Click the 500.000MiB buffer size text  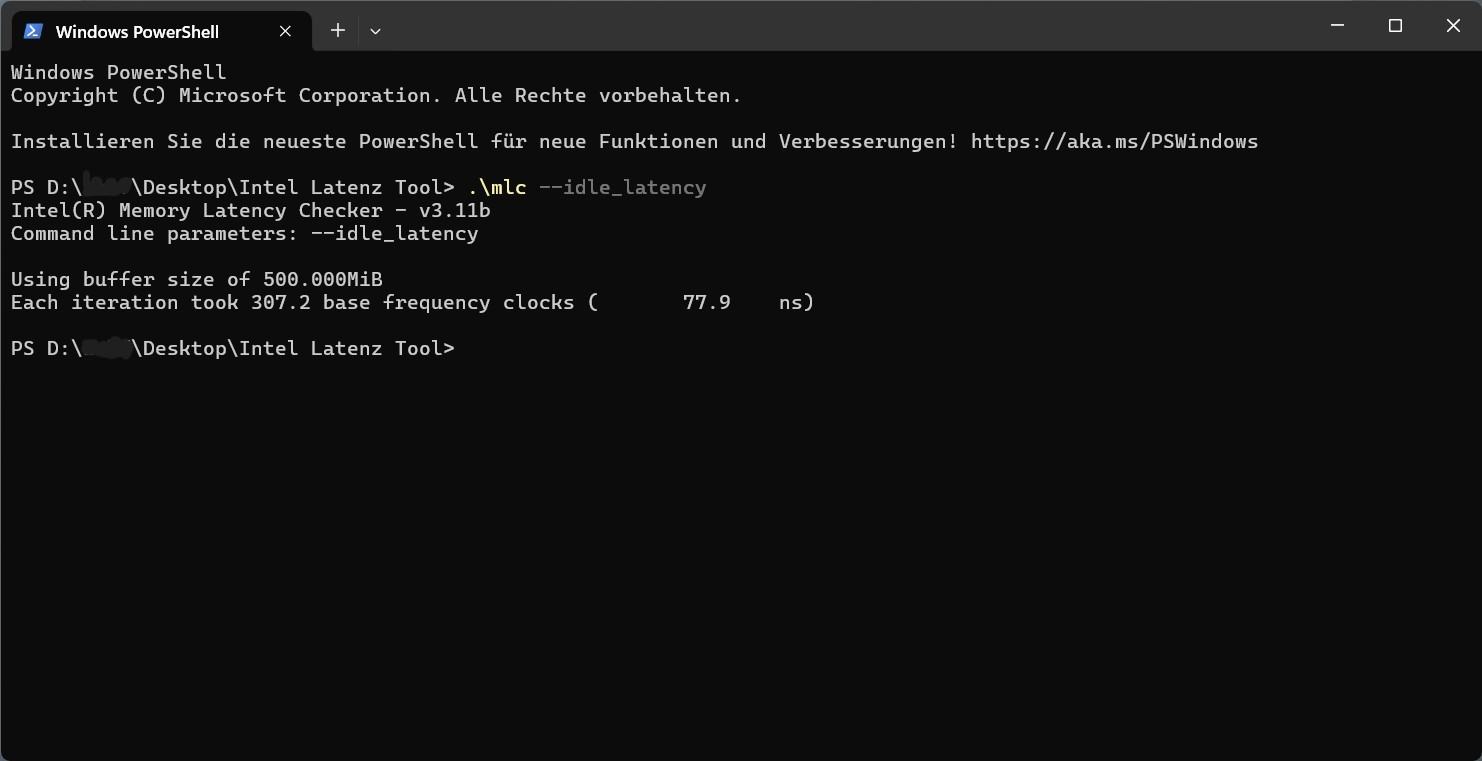(322, 280)
